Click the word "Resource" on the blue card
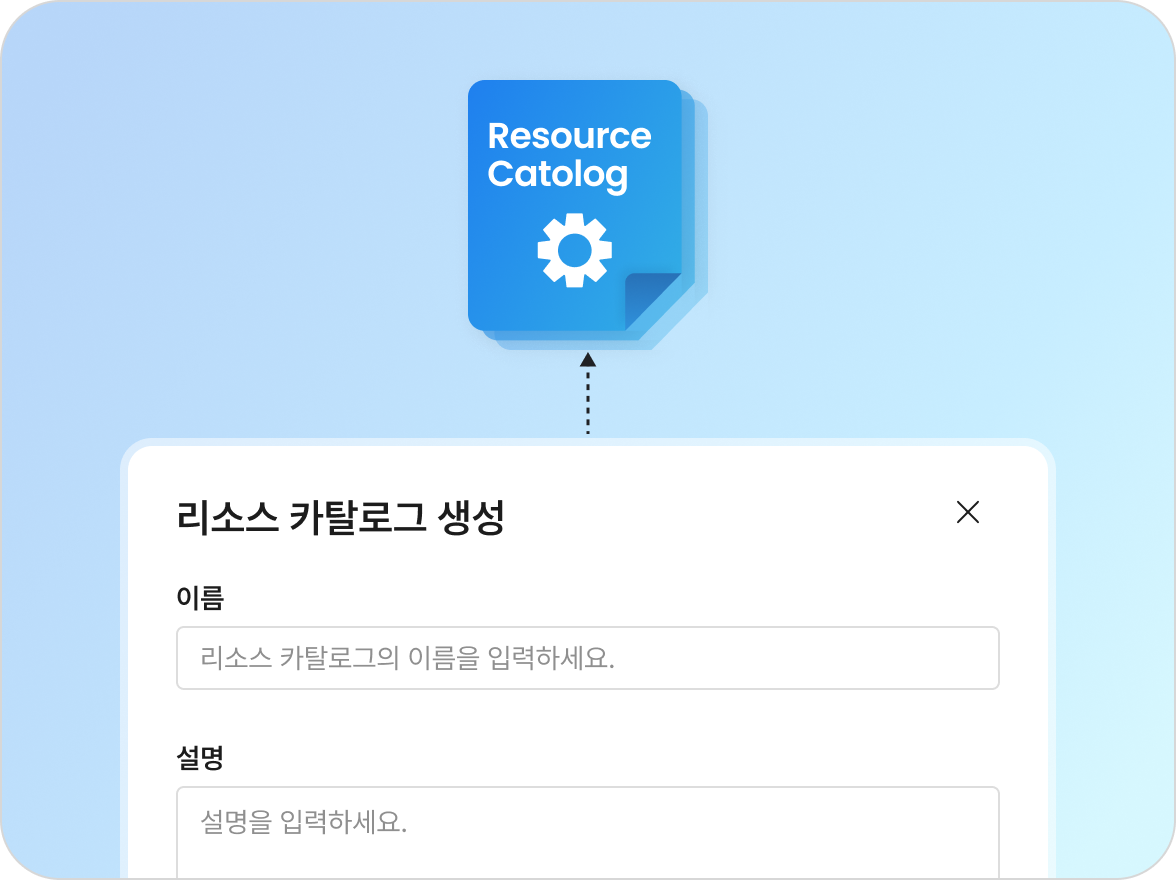Viewport: 1176px width, 880px height. tap(569, 136)
